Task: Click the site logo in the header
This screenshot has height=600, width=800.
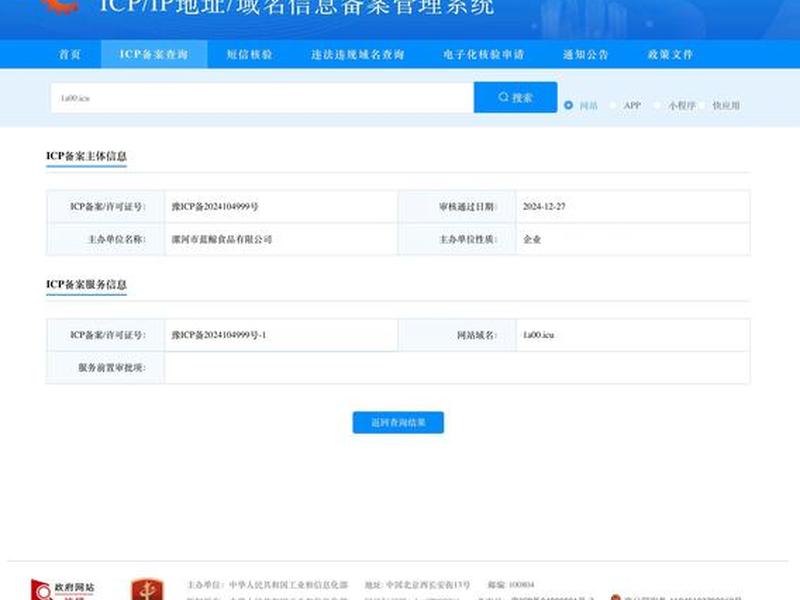Action: (x=60, y=7)
